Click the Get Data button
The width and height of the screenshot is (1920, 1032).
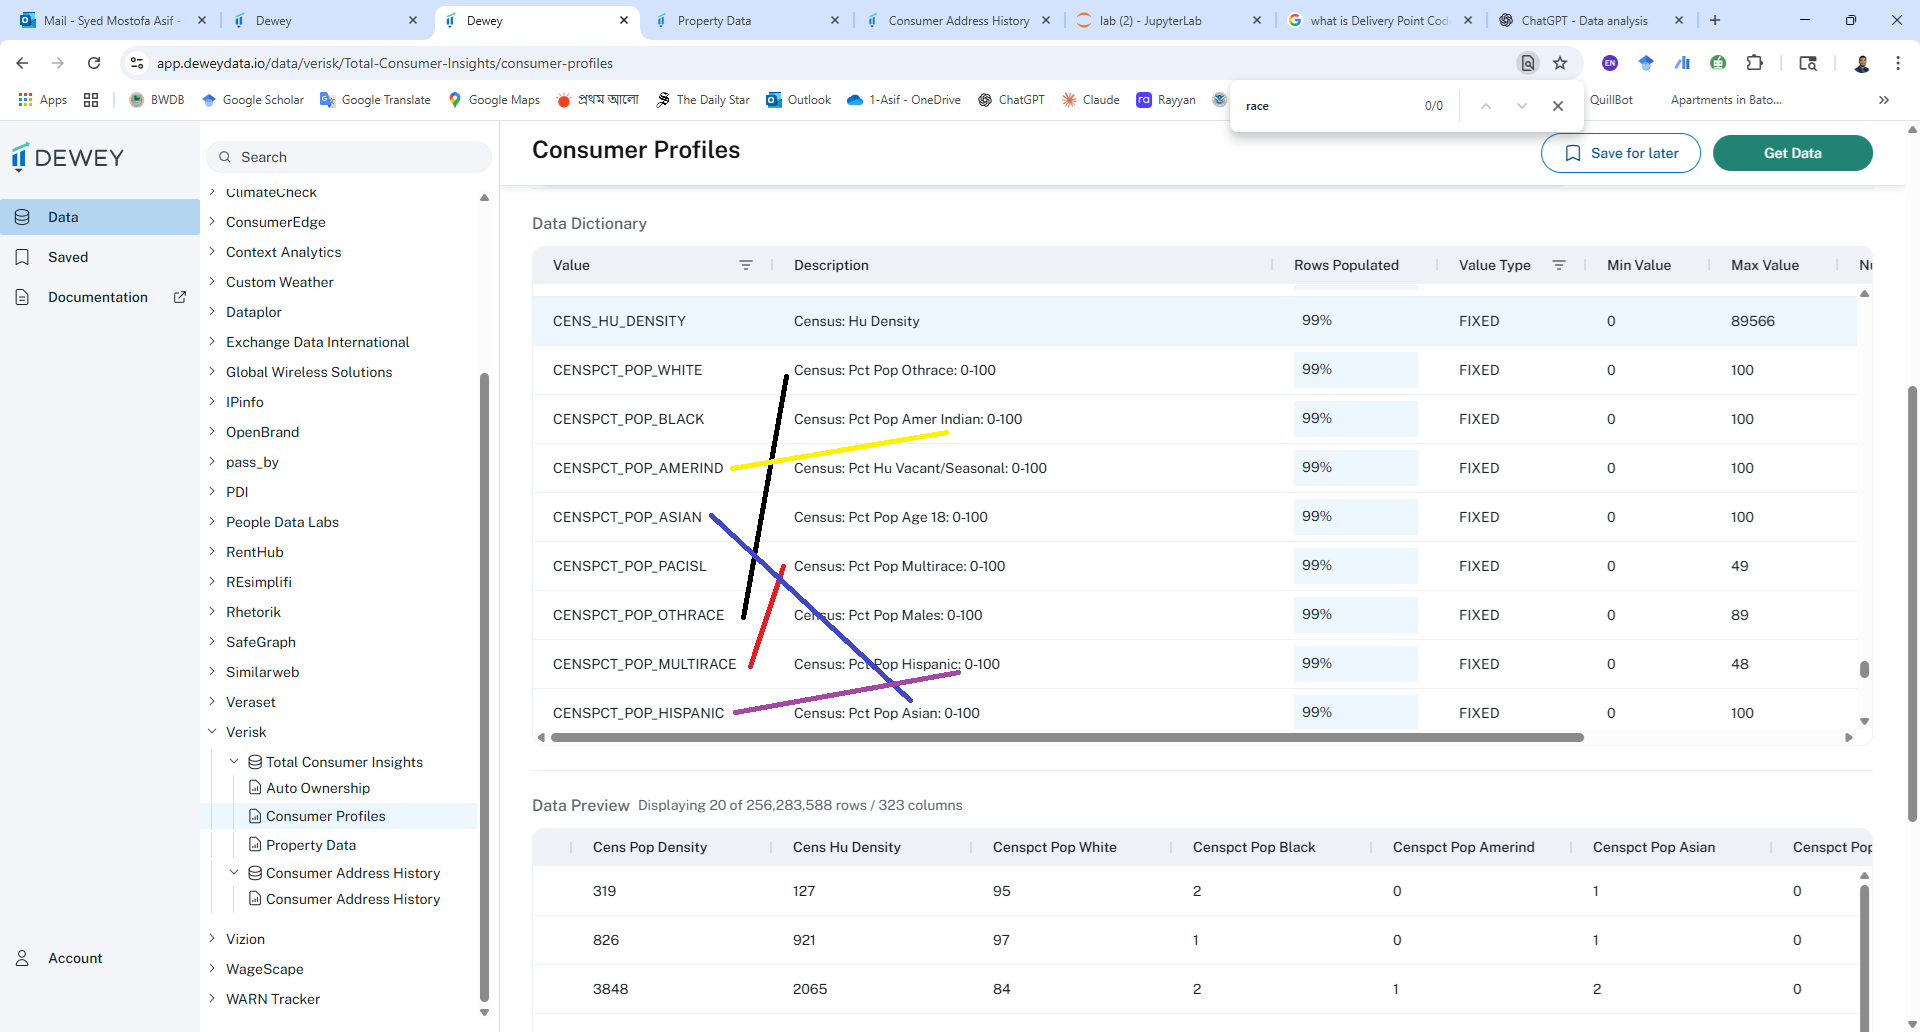(x=1792, y=153)
